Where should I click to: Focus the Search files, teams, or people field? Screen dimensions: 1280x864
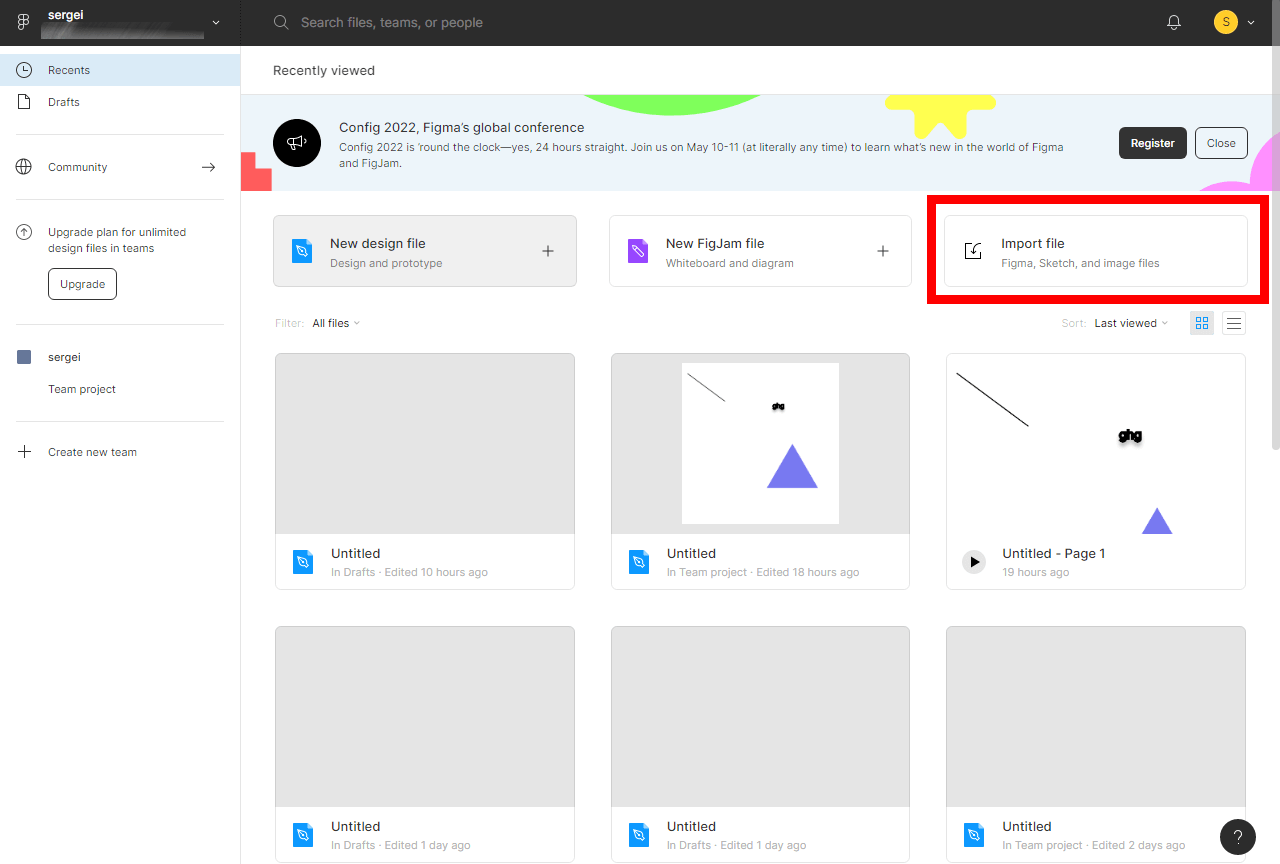392,22
